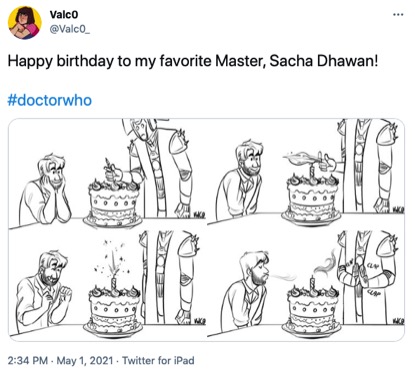Screen dimensions: 415x371
Task: Click the May 1, 2021 date
Action: (85, 360)
